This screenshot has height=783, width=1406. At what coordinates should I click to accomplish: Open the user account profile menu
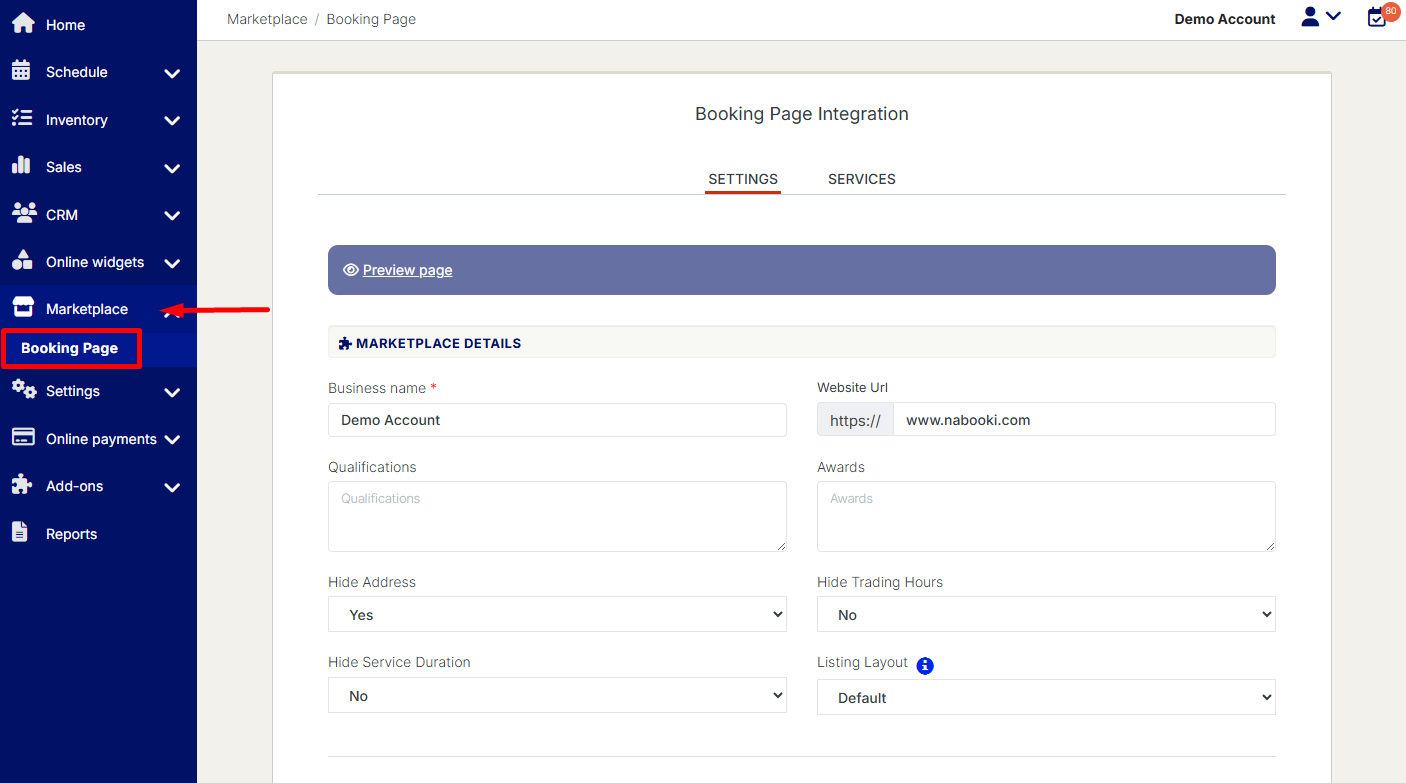point(1320,18)
